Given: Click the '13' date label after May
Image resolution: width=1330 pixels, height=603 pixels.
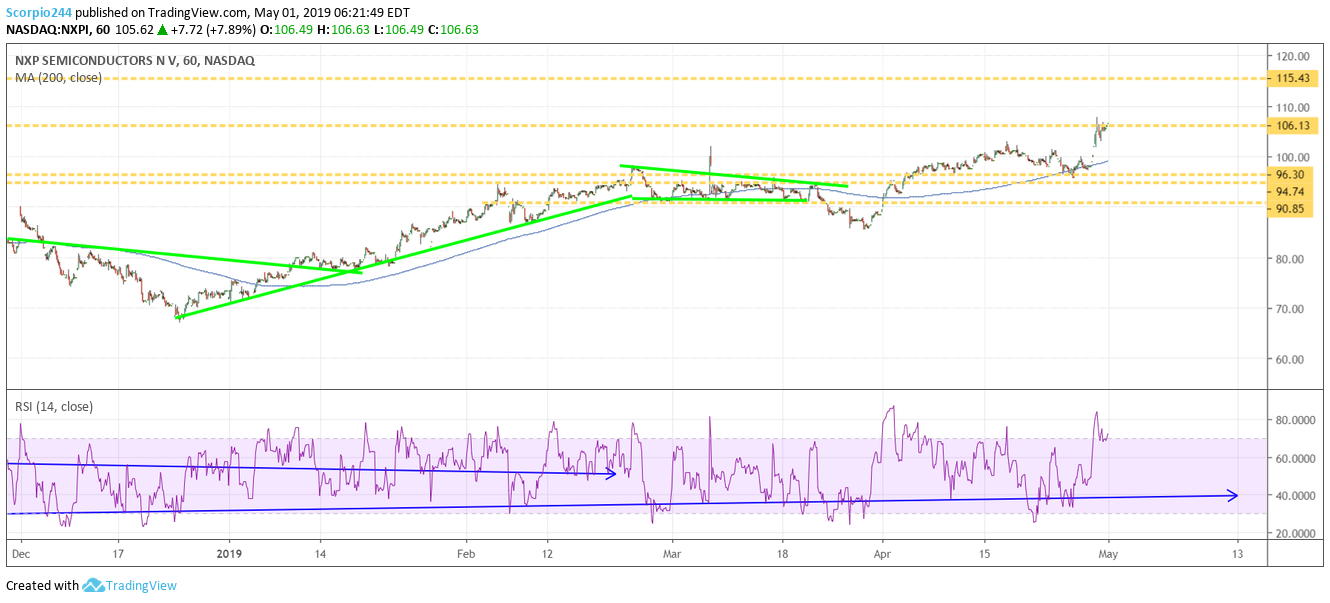Looking at the screenshot, I should pyautogui.click(x=1236, y=553).
